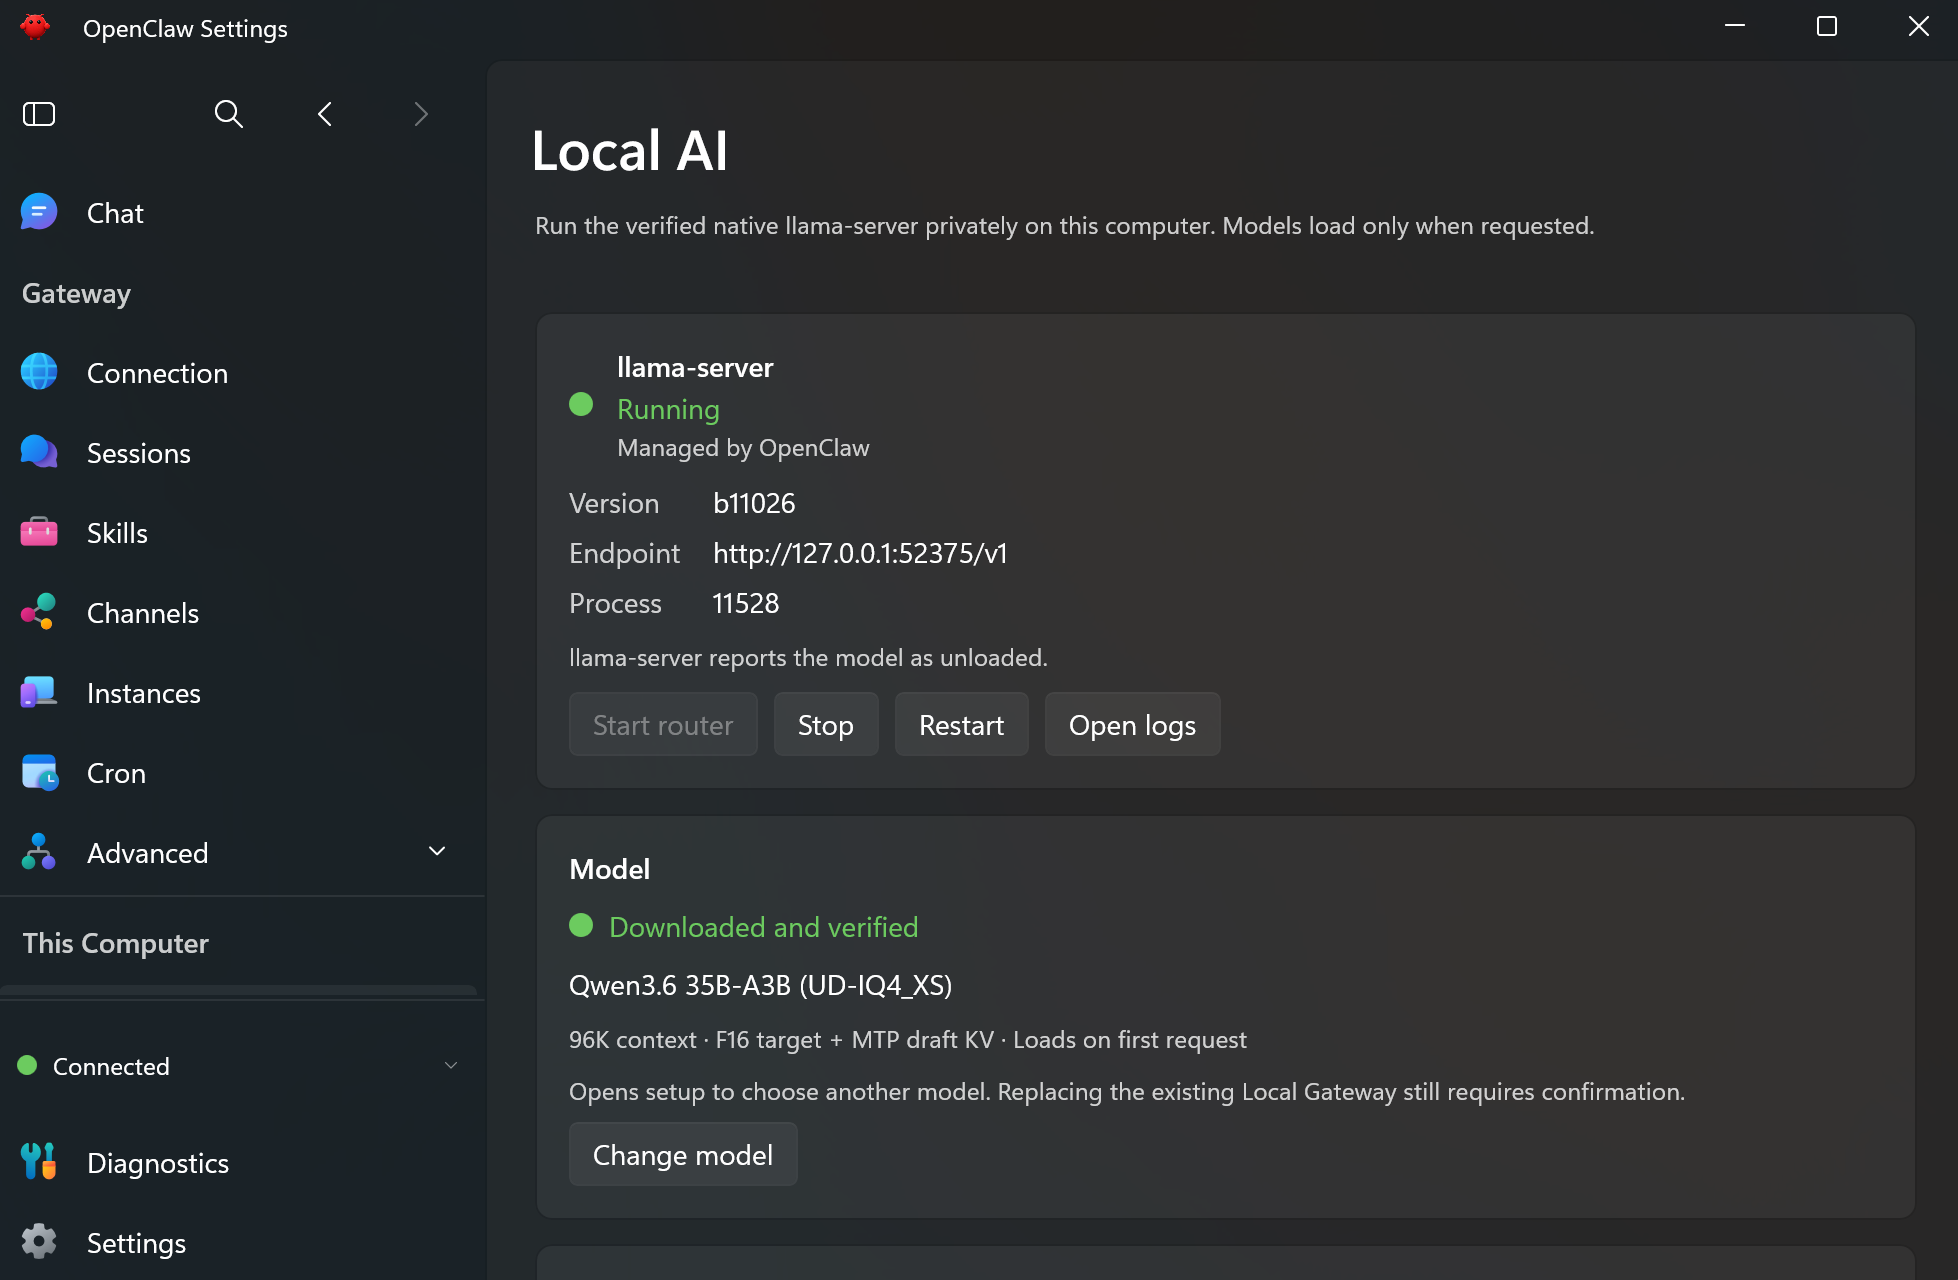Click the green Running status dot
This screenshot has height=1280, width=1958.
tap(581, 404)
